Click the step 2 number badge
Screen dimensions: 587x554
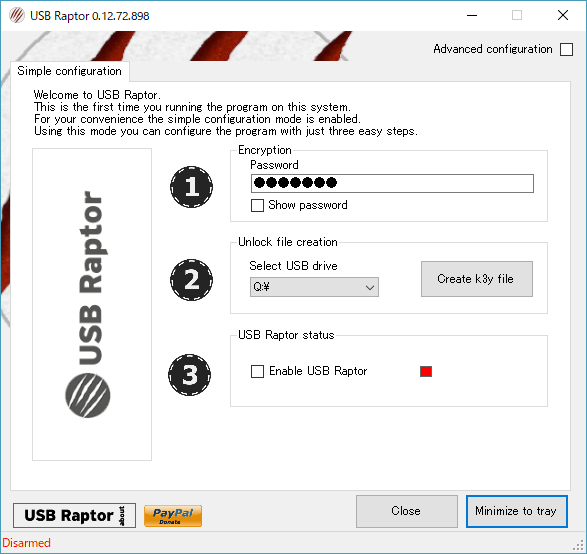pyautogui.click(x=191, y=280)
